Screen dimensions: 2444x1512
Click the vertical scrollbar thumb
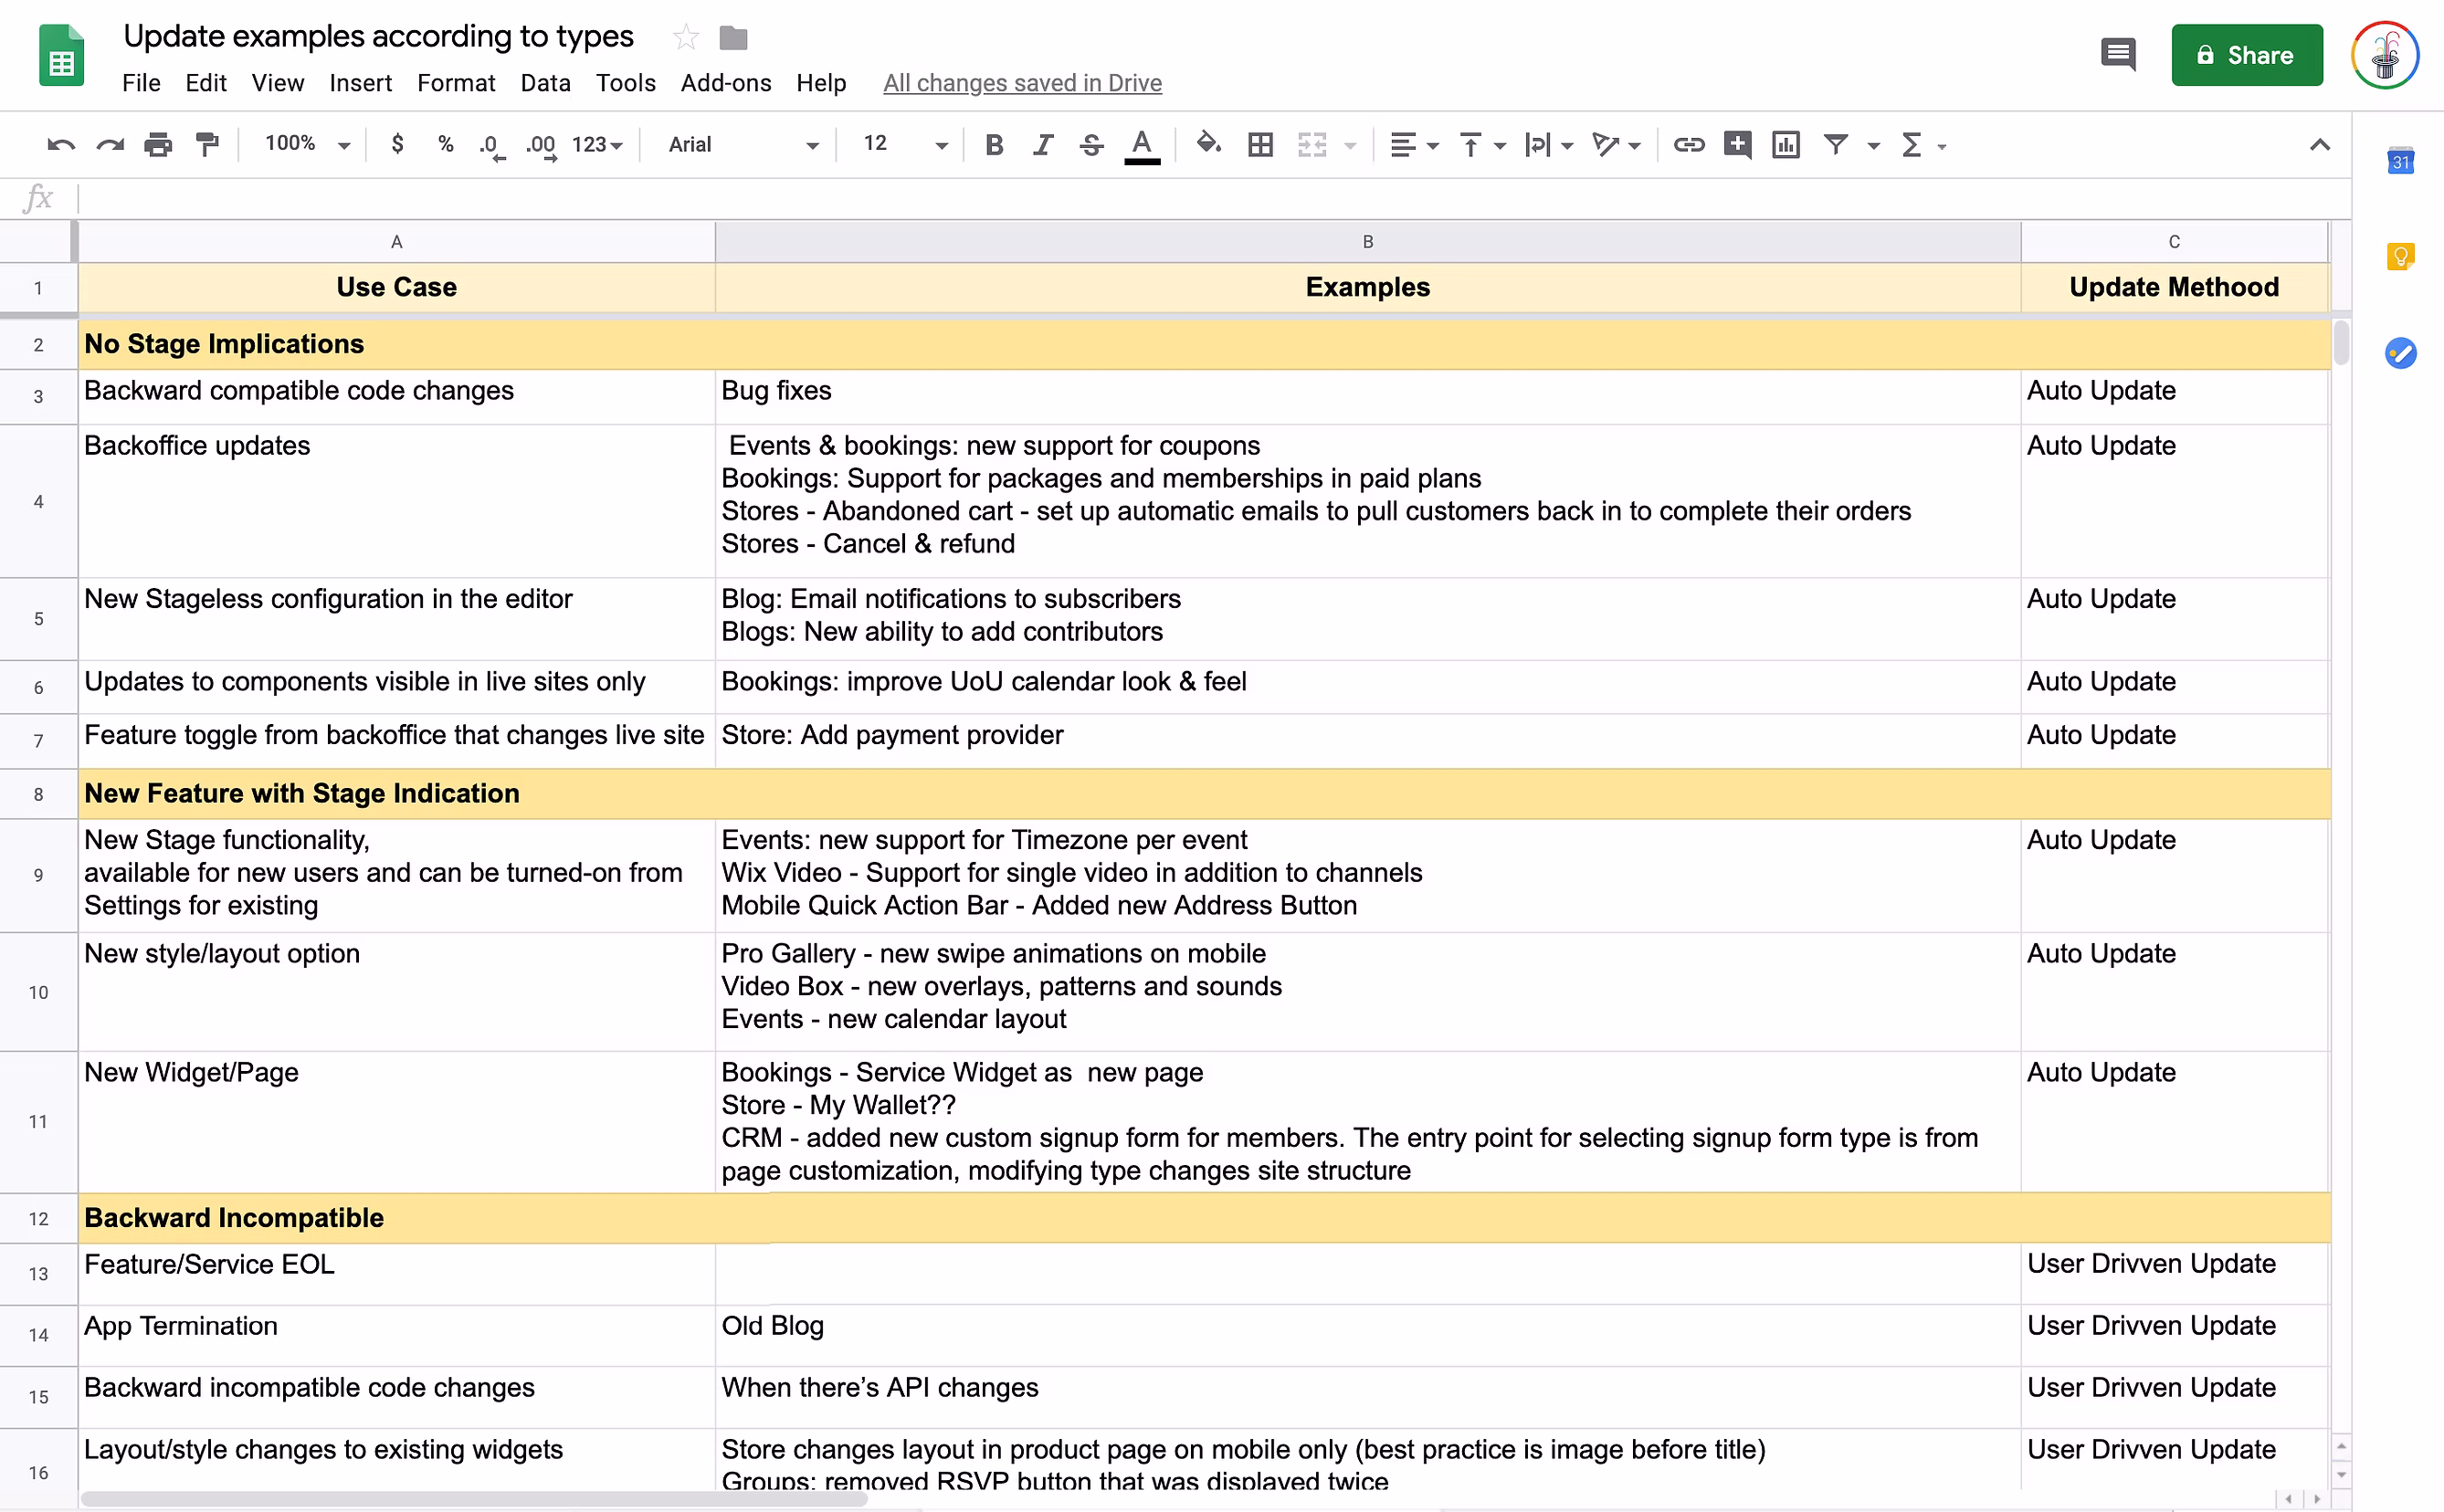2340,343
